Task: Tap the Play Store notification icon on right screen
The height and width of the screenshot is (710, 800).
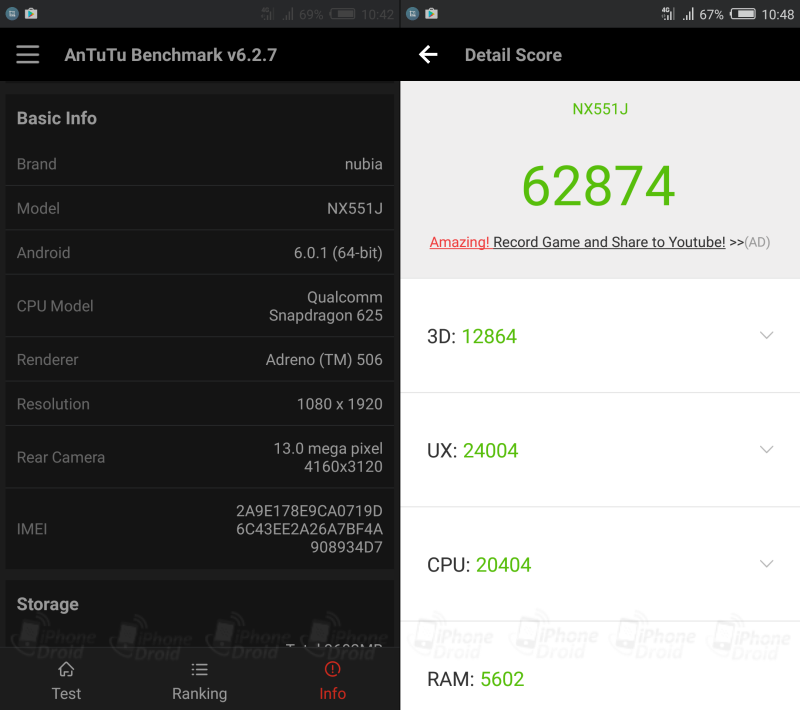Action: (431, 14)
